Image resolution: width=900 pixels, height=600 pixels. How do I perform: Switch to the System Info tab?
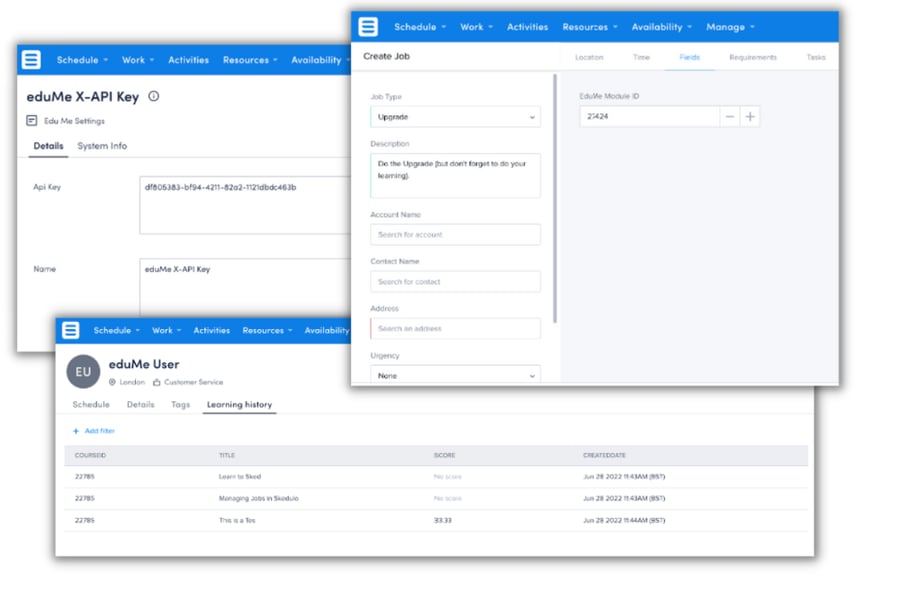[102, 146]
